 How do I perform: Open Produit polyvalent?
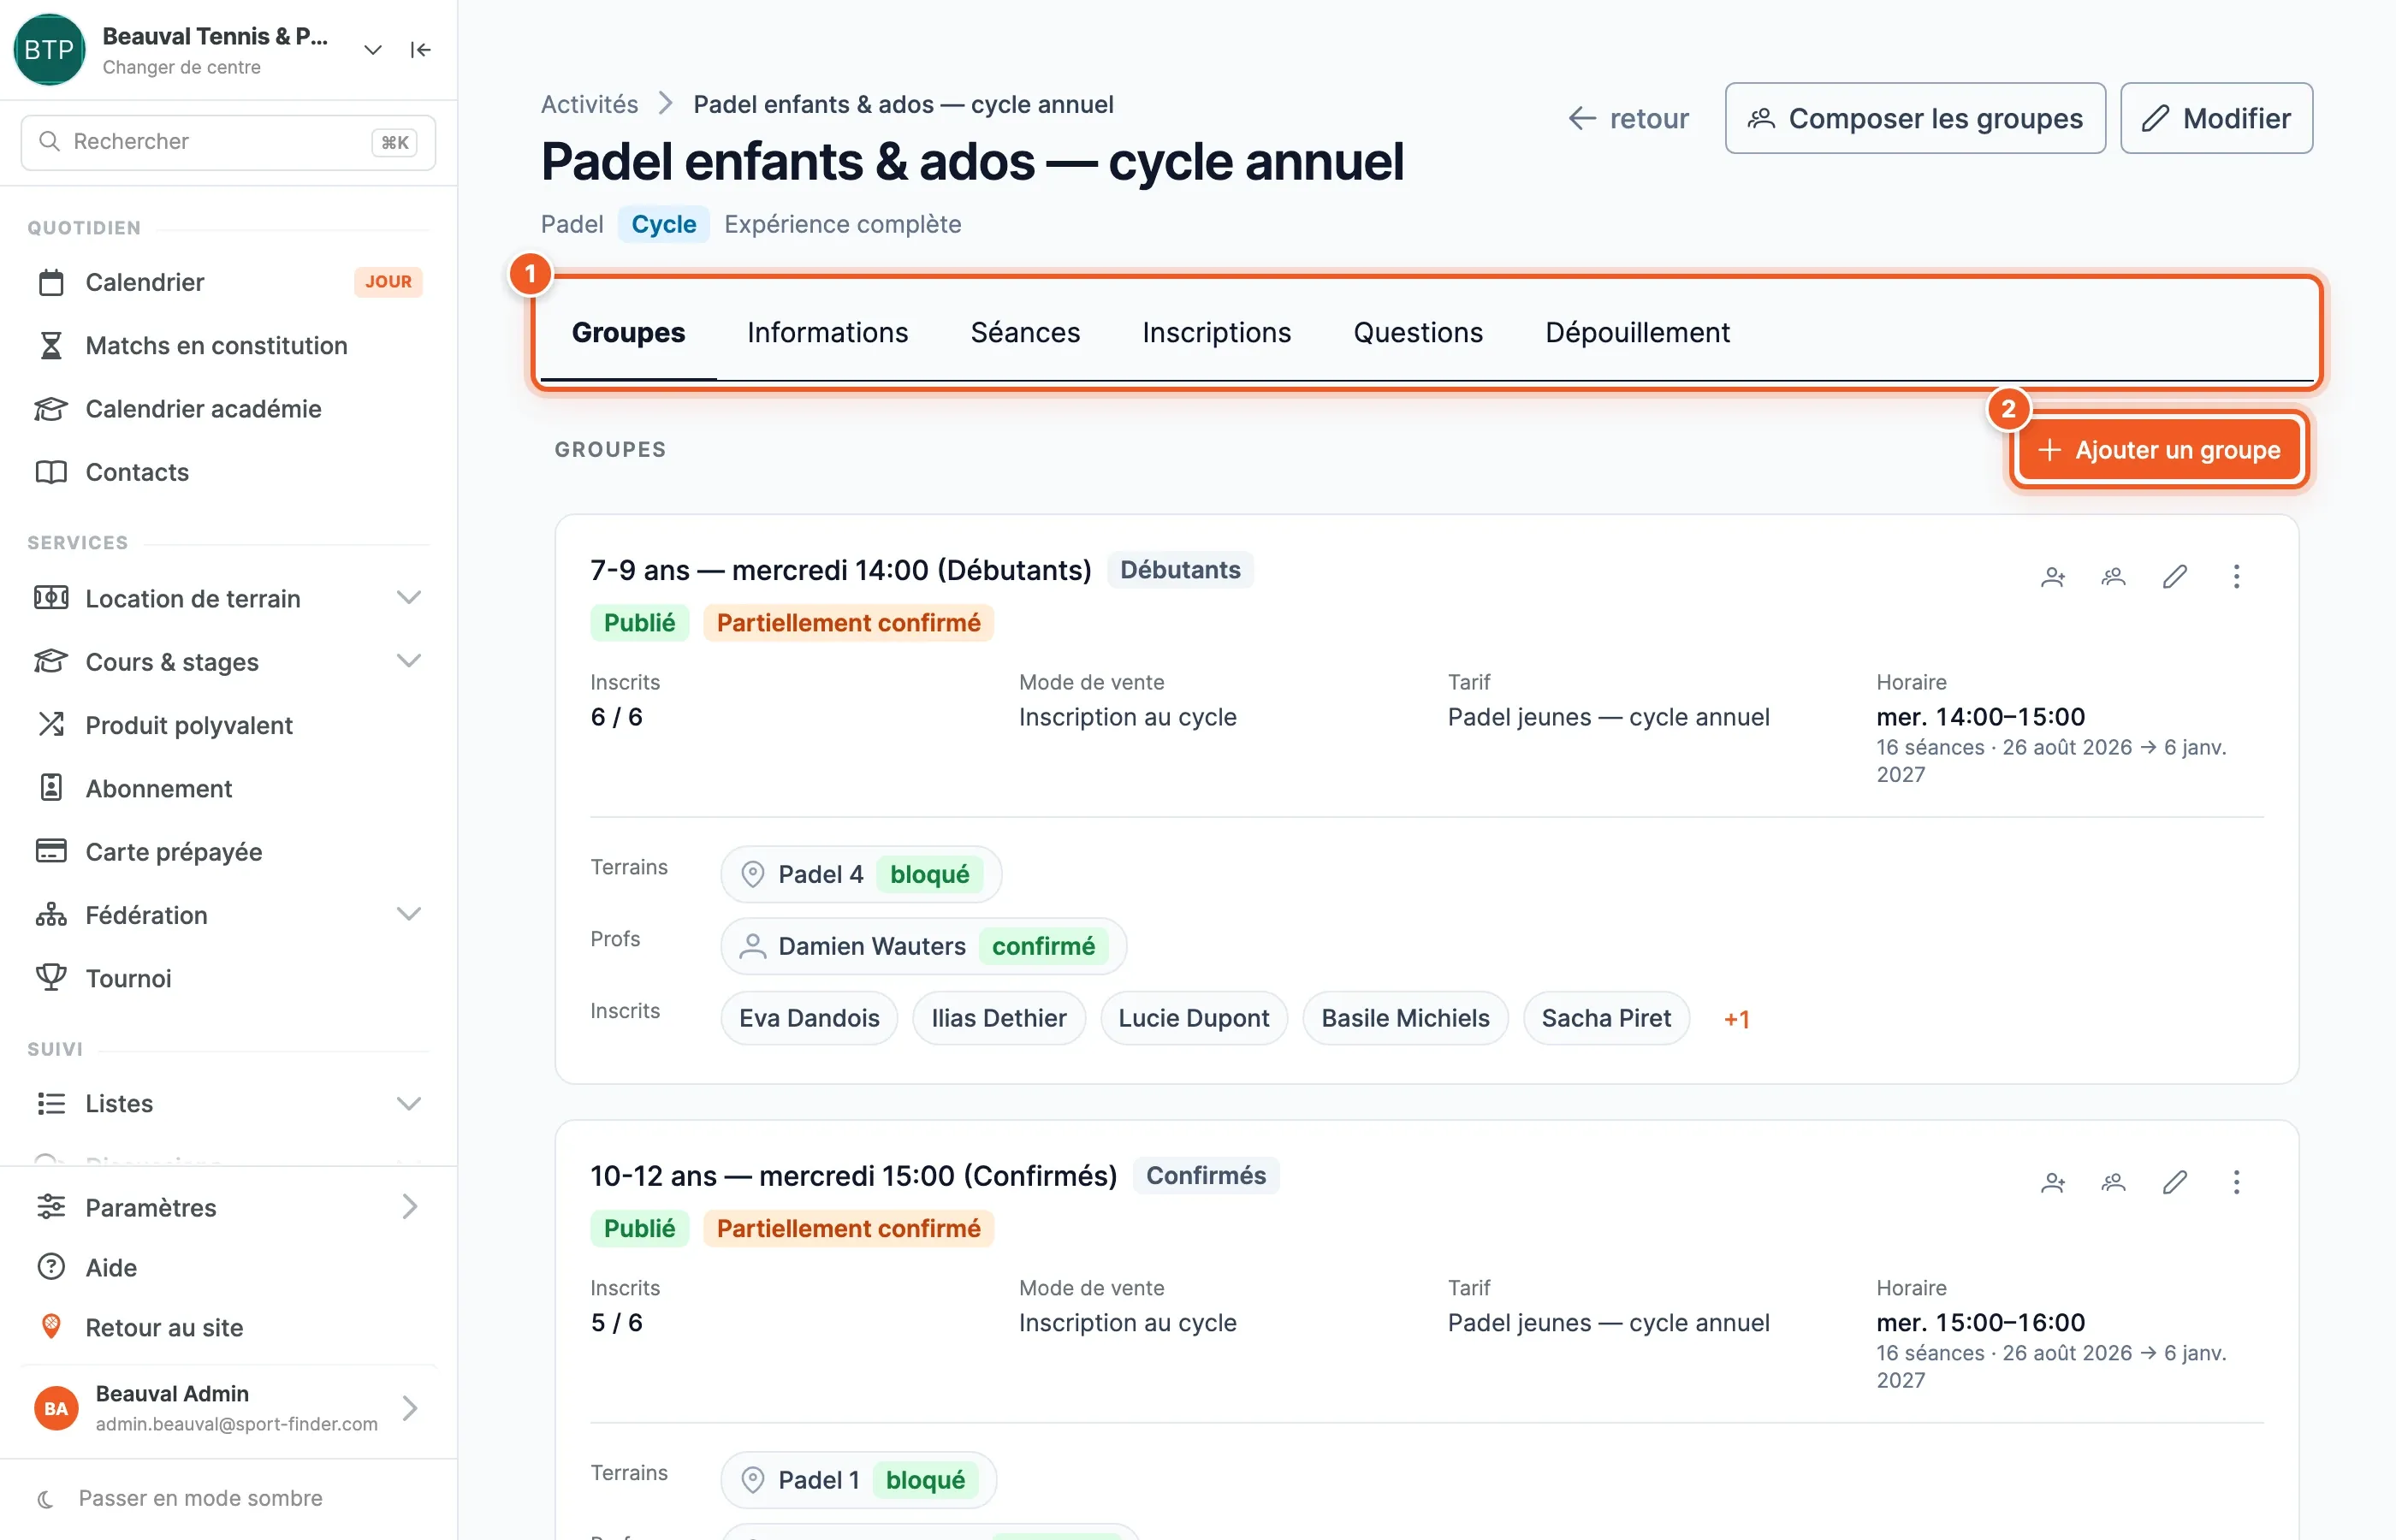click(228, 725)
